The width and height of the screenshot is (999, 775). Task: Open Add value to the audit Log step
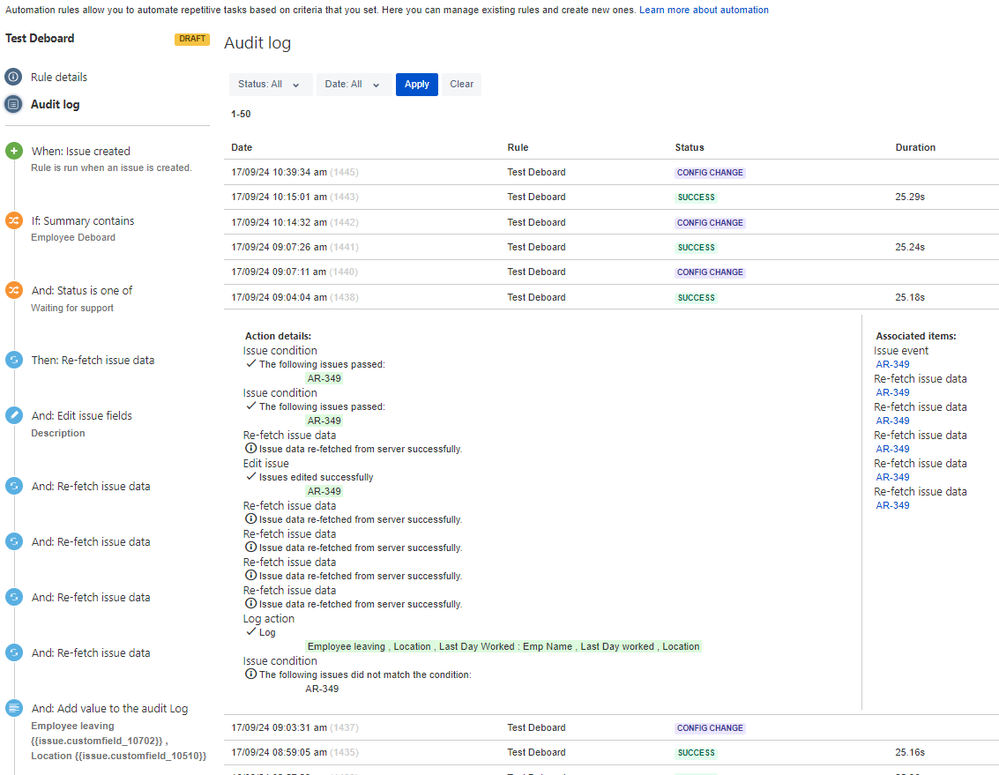pos(110,708)
